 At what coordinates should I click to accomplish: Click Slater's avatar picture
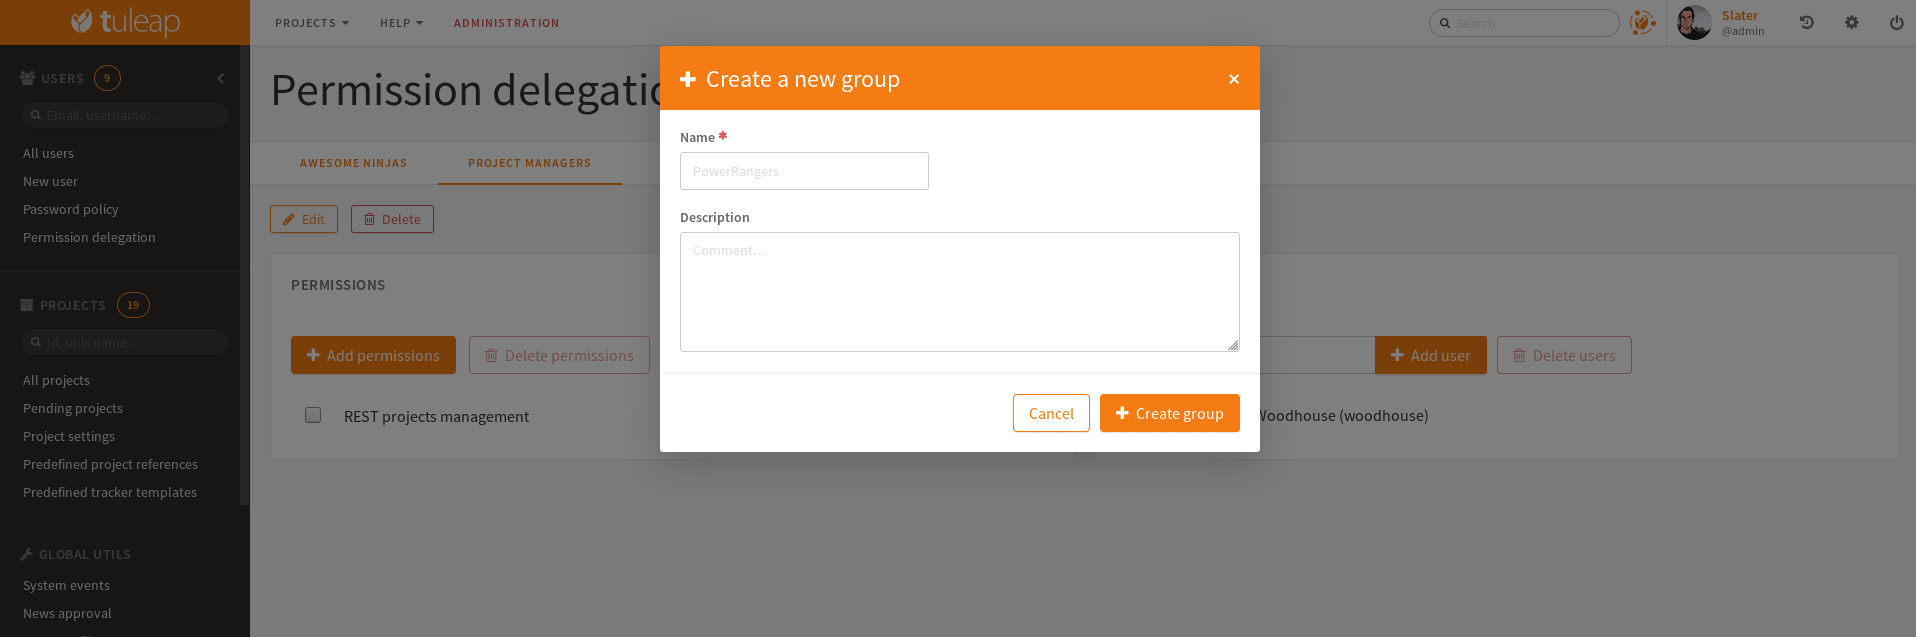click(1694, 23)
